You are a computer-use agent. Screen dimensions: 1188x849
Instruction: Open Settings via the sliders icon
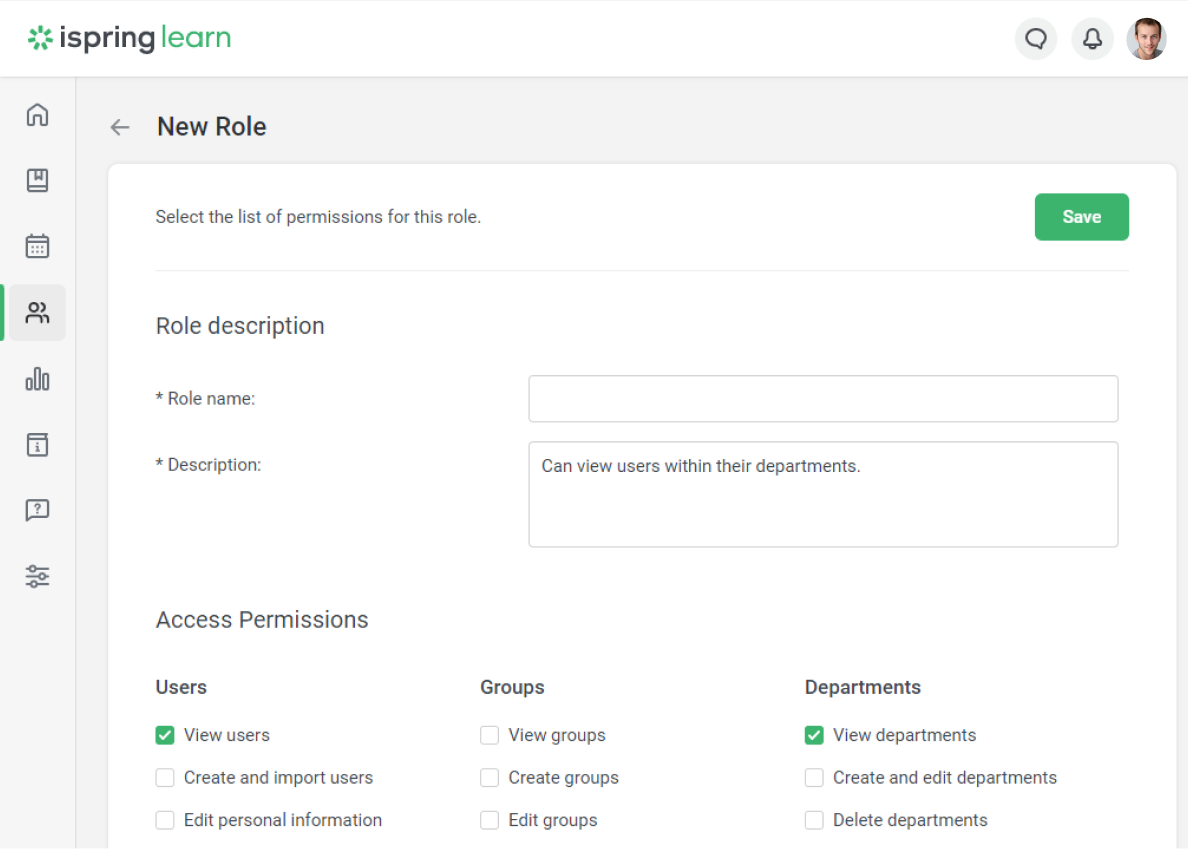(37, 576)
